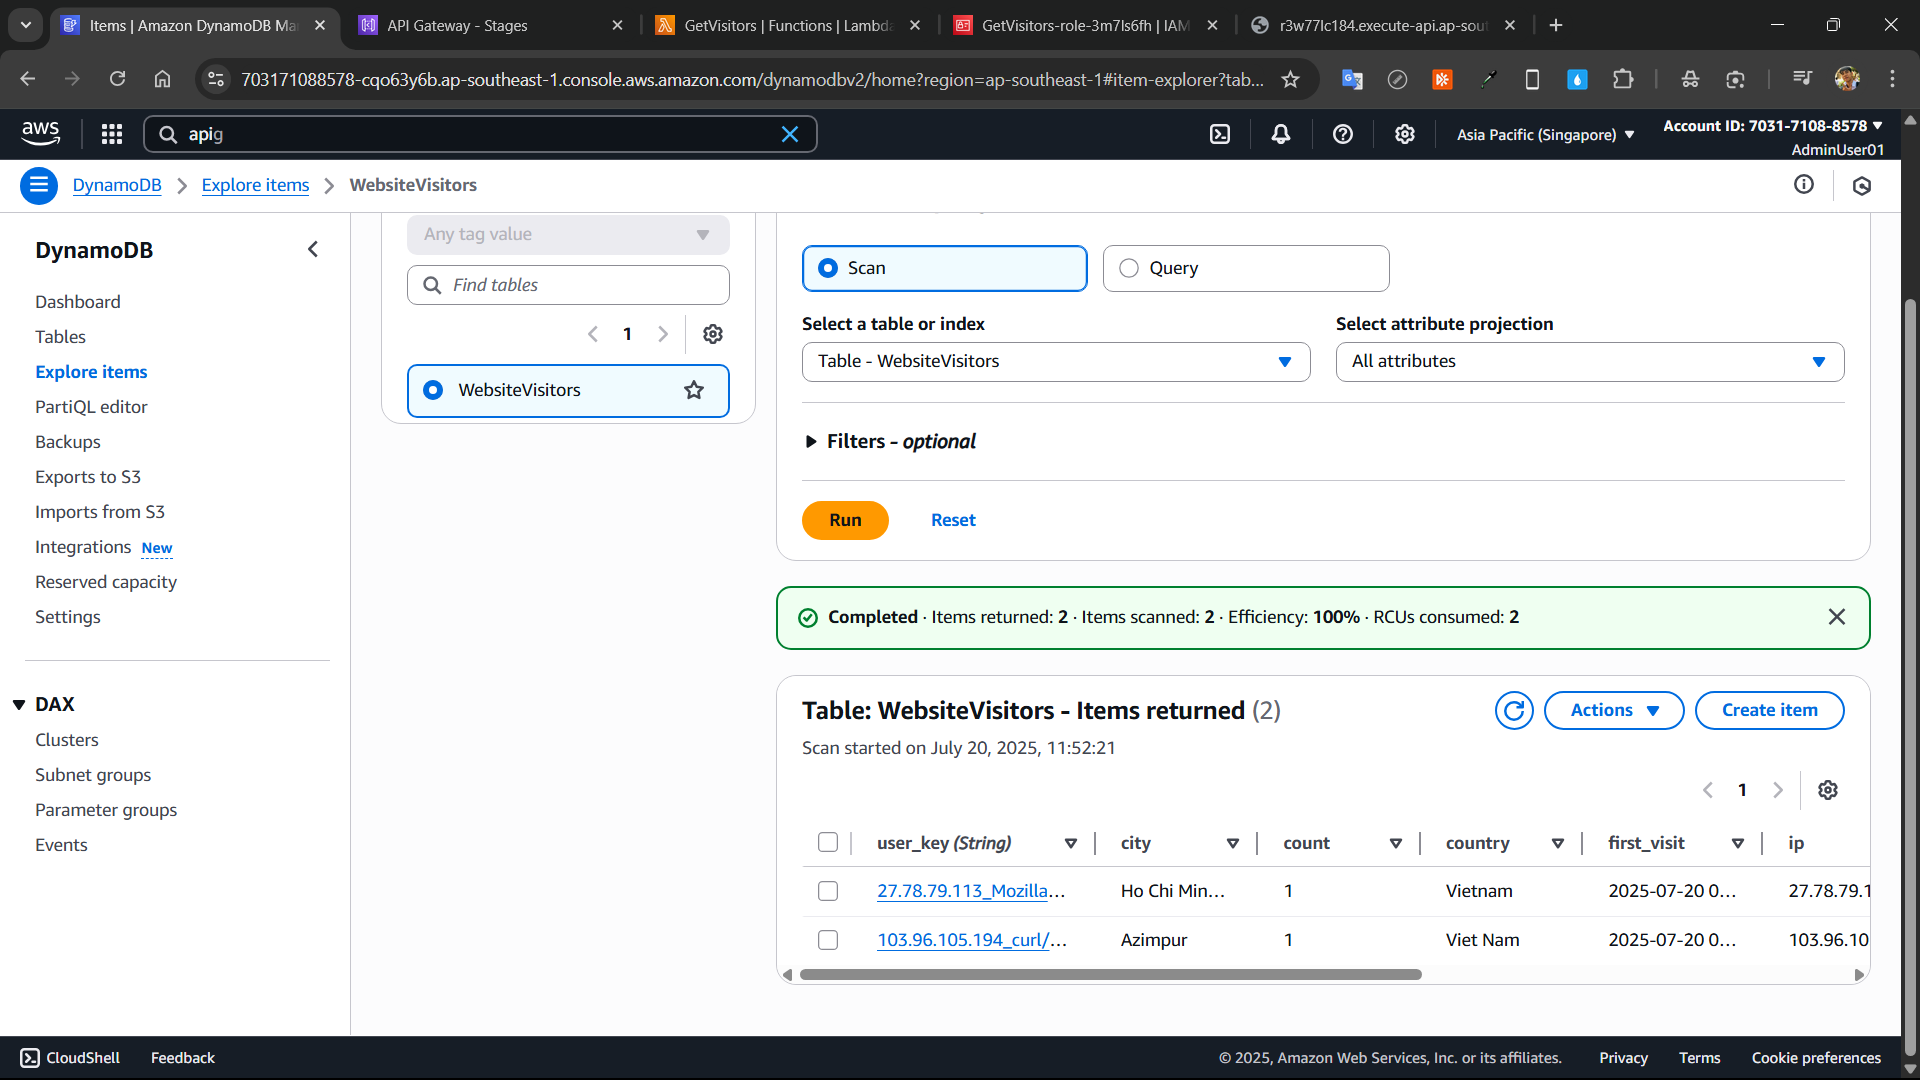
Task: Select the WebsiteVisitors table radio button
Action: pos(433,390)
